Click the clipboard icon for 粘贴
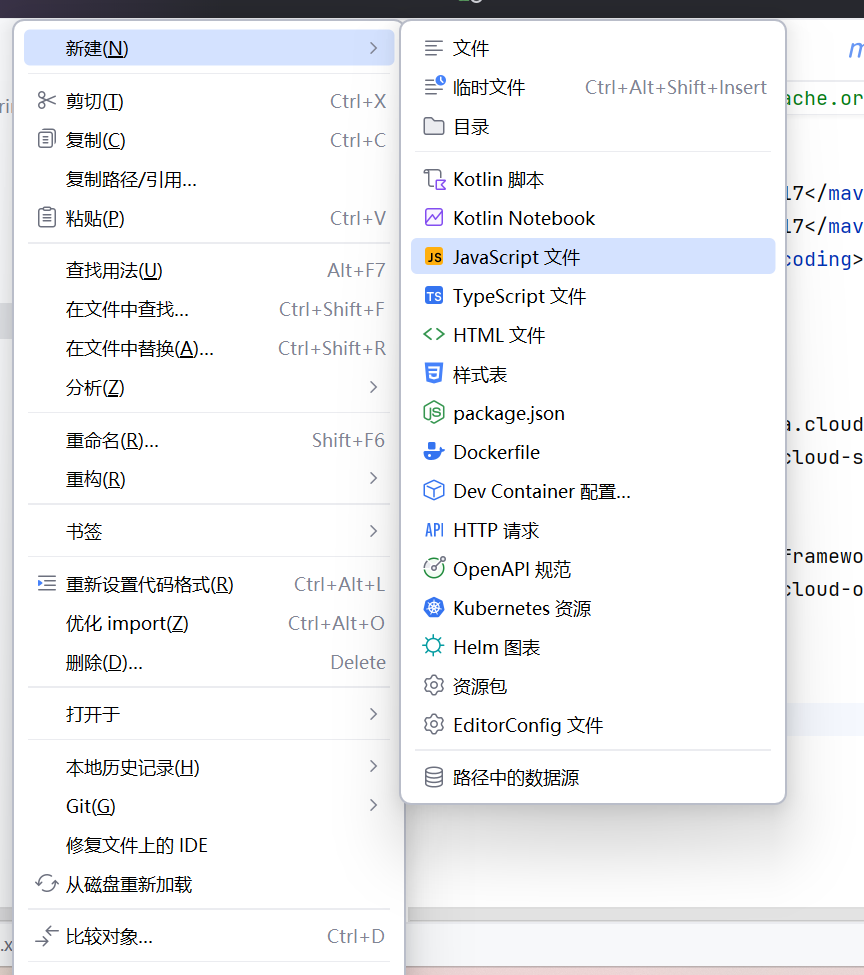Image resolution: width=864 pixels, height=975 pixels. [47, 218]
